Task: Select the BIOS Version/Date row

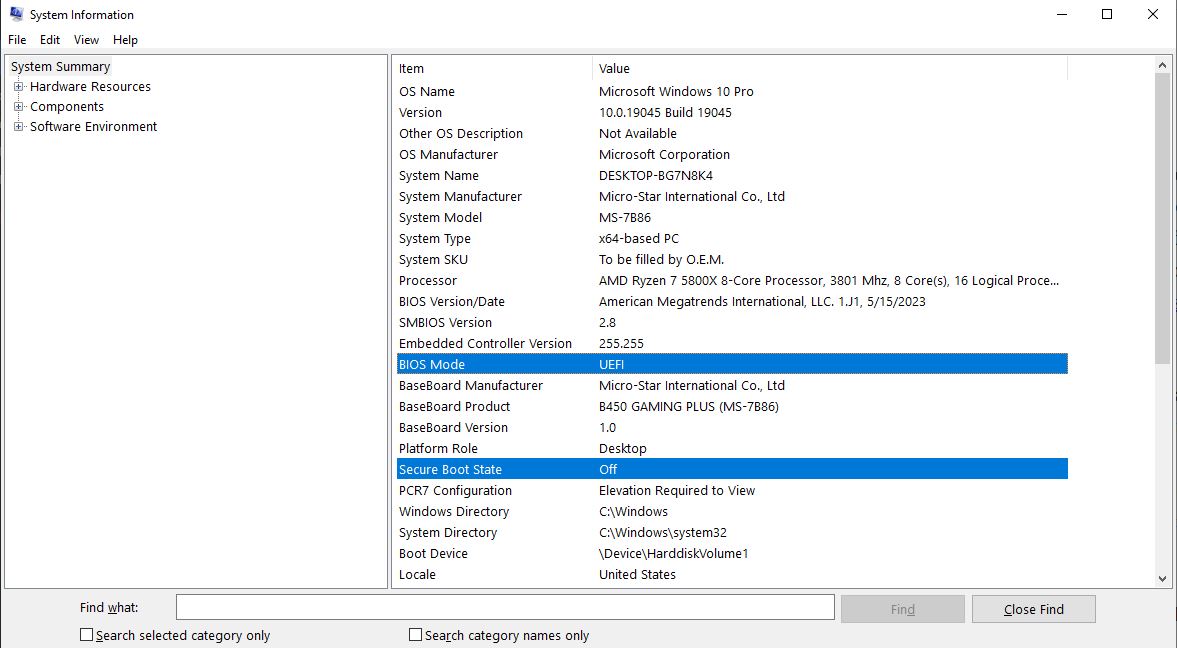Action: click(732, 302)
